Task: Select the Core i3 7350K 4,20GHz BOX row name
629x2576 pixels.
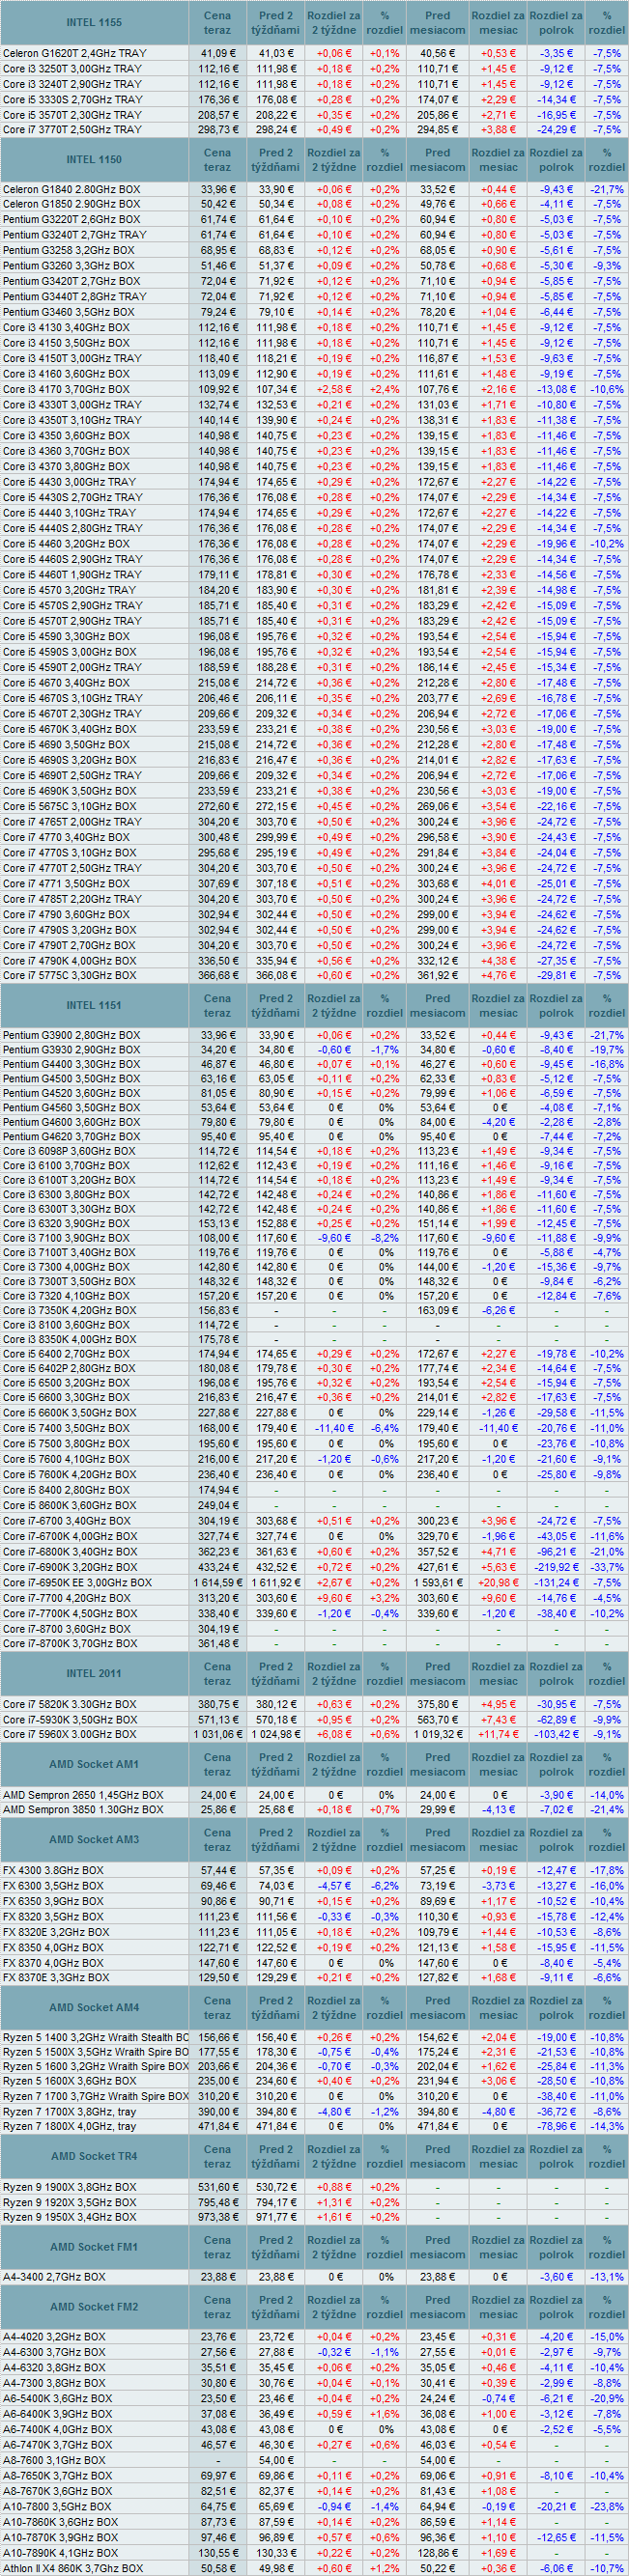Action: click(68, 1310)
